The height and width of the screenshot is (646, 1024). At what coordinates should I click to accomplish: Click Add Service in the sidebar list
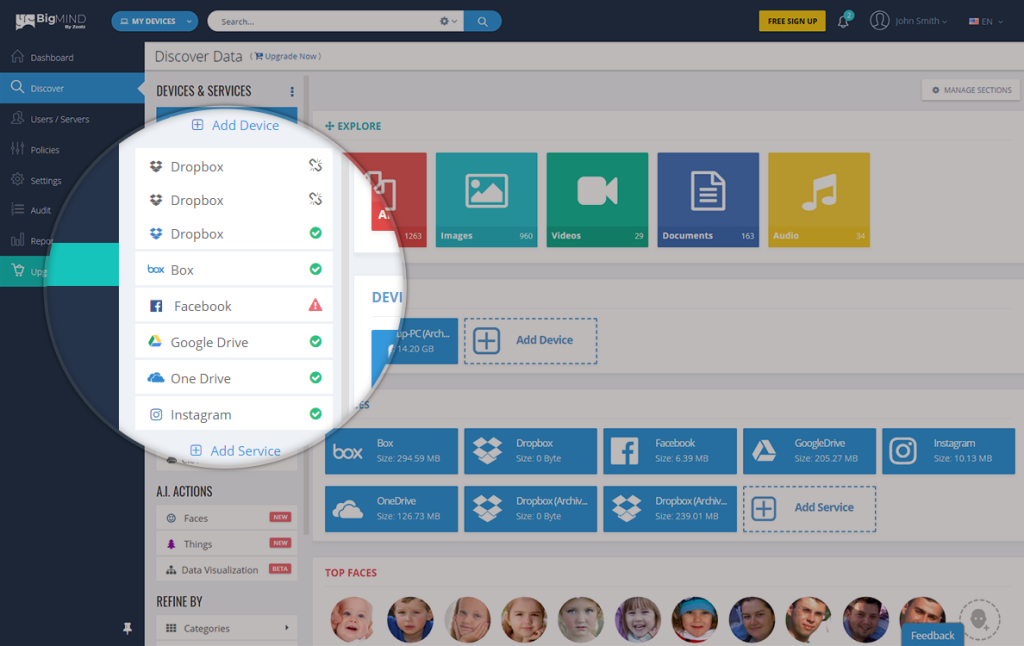pyautogui.click(x=235, y=451)
